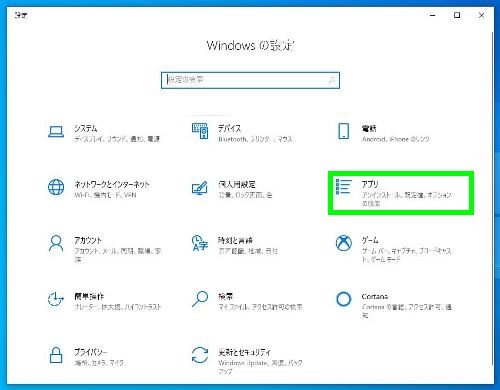Select the ゲーム category title
This screenshot has height=390, width=500.
pos(370,240)
